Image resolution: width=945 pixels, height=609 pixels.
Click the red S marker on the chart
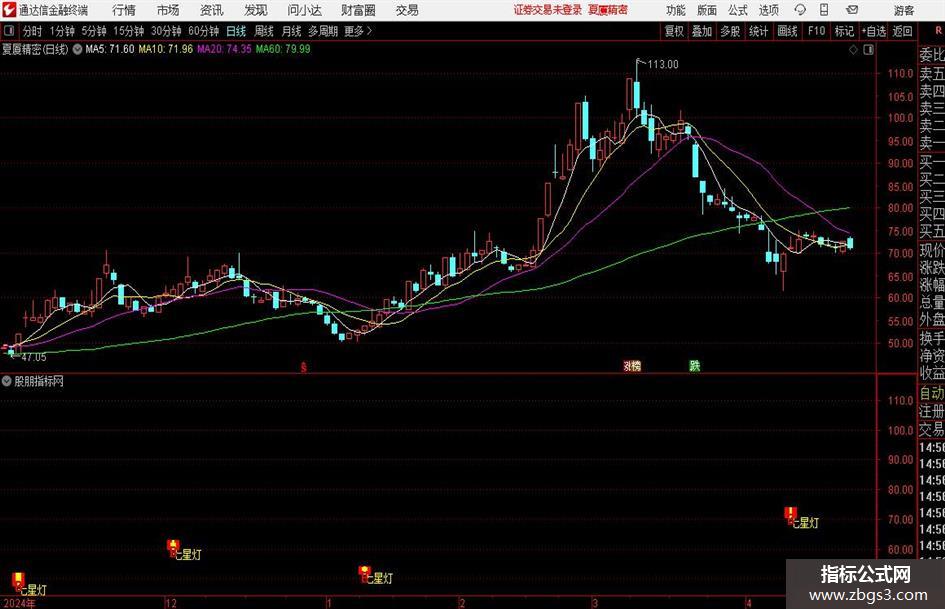click(304, 367)
